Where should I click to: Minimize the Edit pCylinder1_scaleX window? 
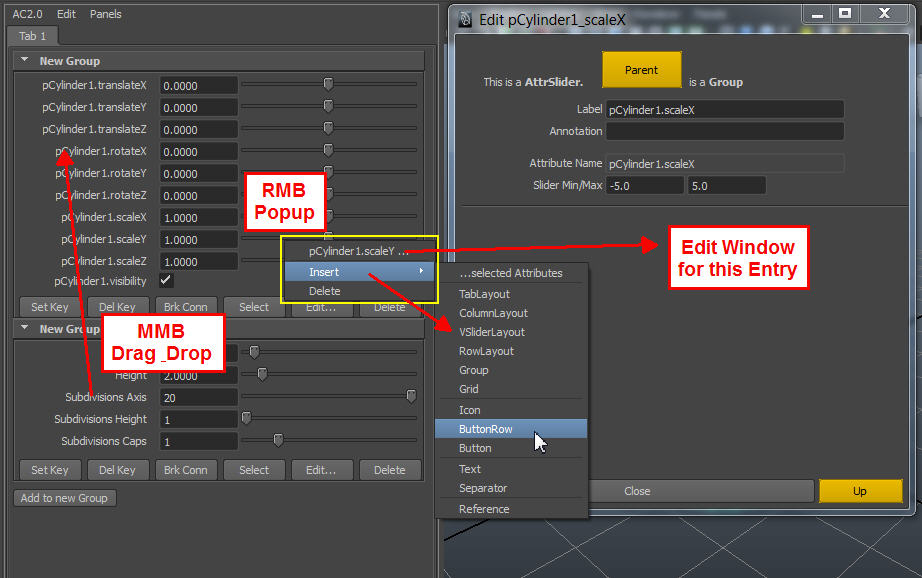coord(817,14)
